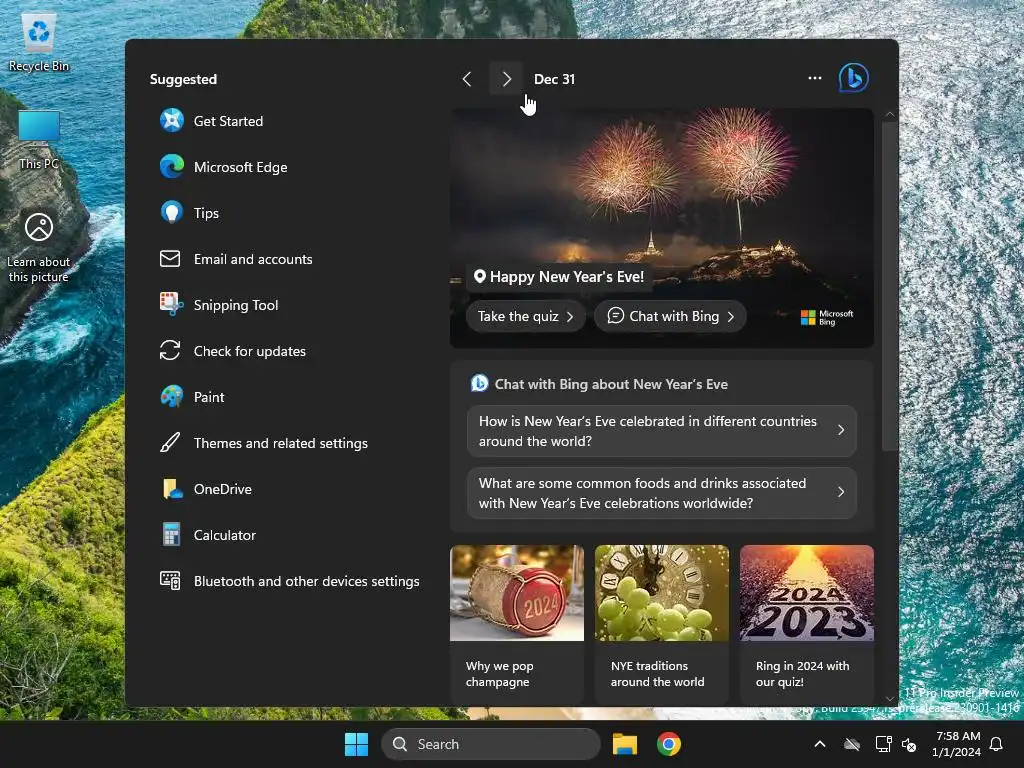Click the Happy New Year's Eve! title
This screenshot has height=768, width=1024.
click(x=567, y=277)
